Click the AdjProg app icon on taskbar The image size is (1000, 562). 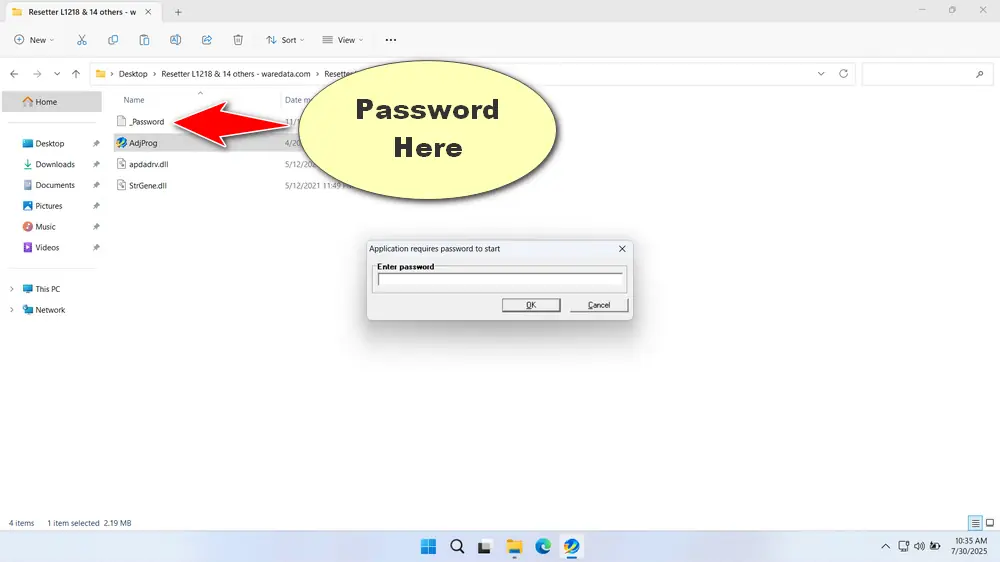pos(571,547)
